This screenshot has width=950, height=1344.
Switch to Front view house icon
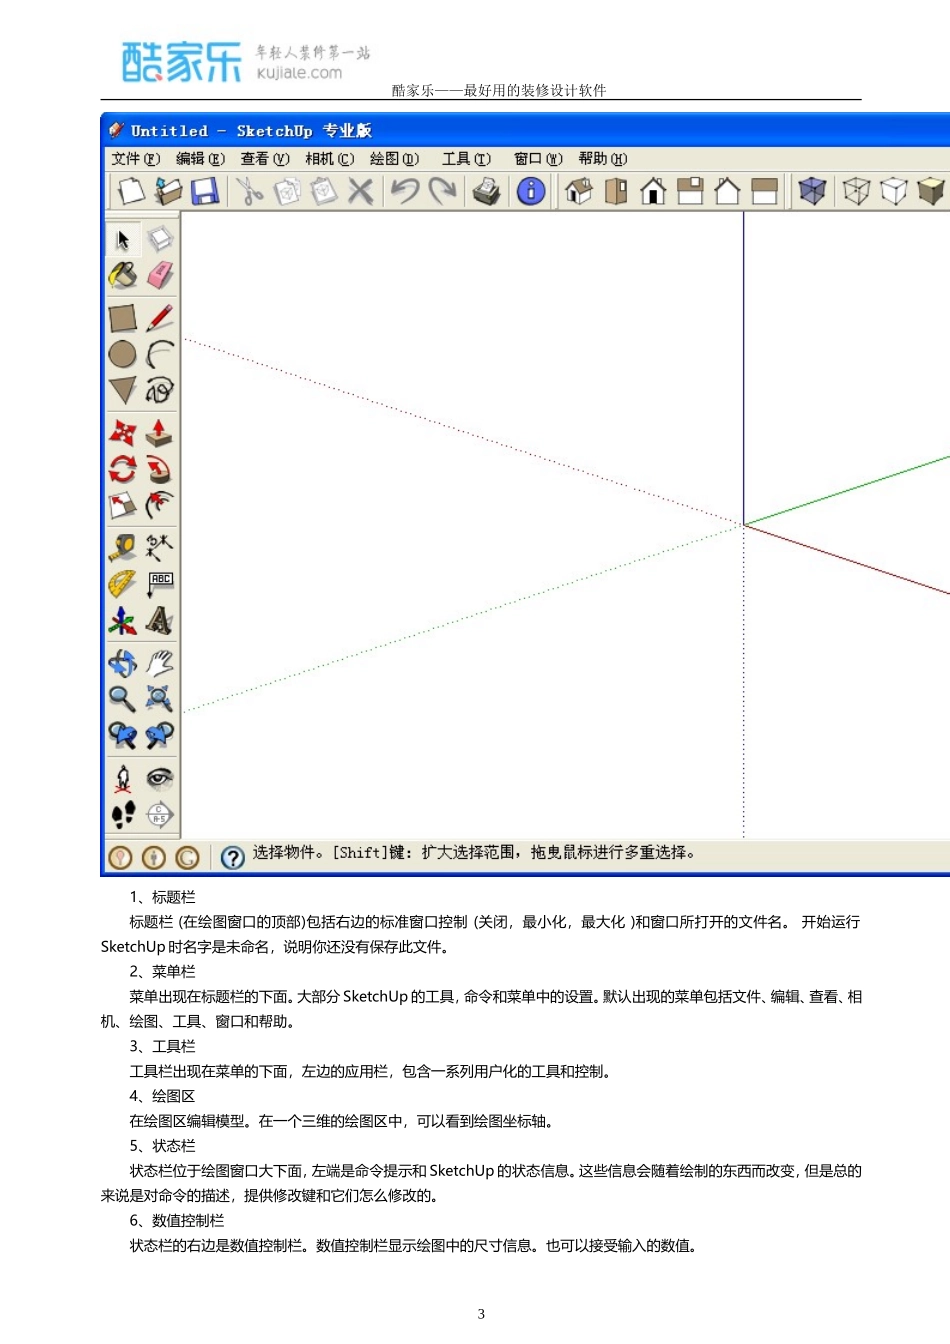click(653, 191)
